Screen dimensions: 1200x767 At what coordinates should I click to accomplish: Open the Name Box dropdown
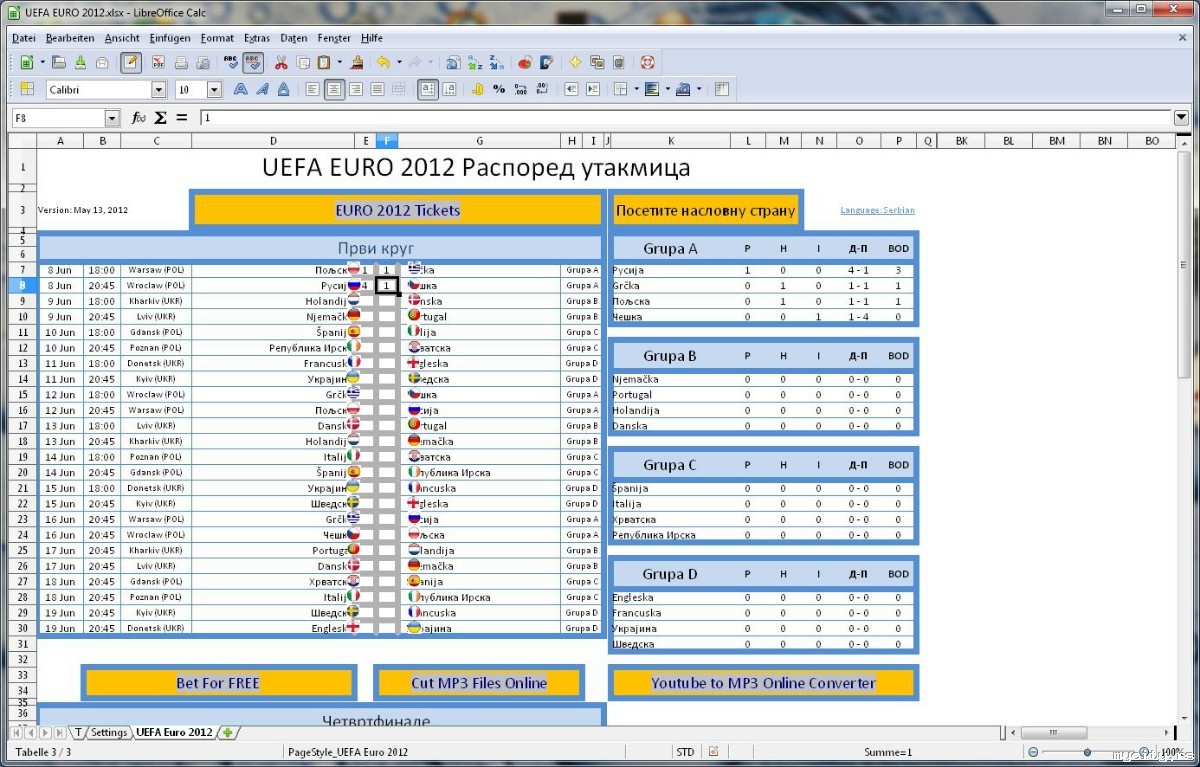click(x=112, y=118)
